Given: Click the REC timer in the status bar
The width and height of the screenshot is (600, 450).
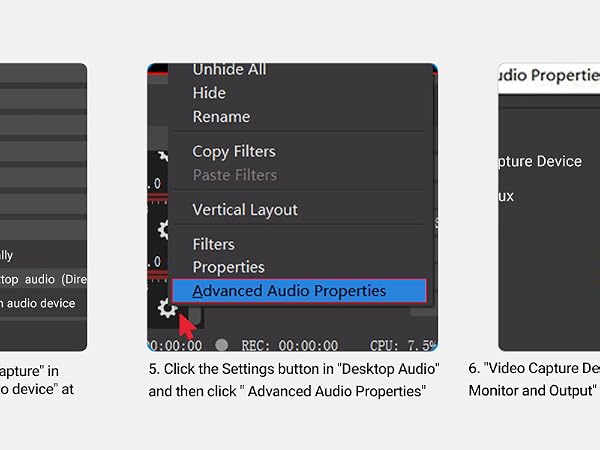Looking at the screenshot, I should pos(290,346).
